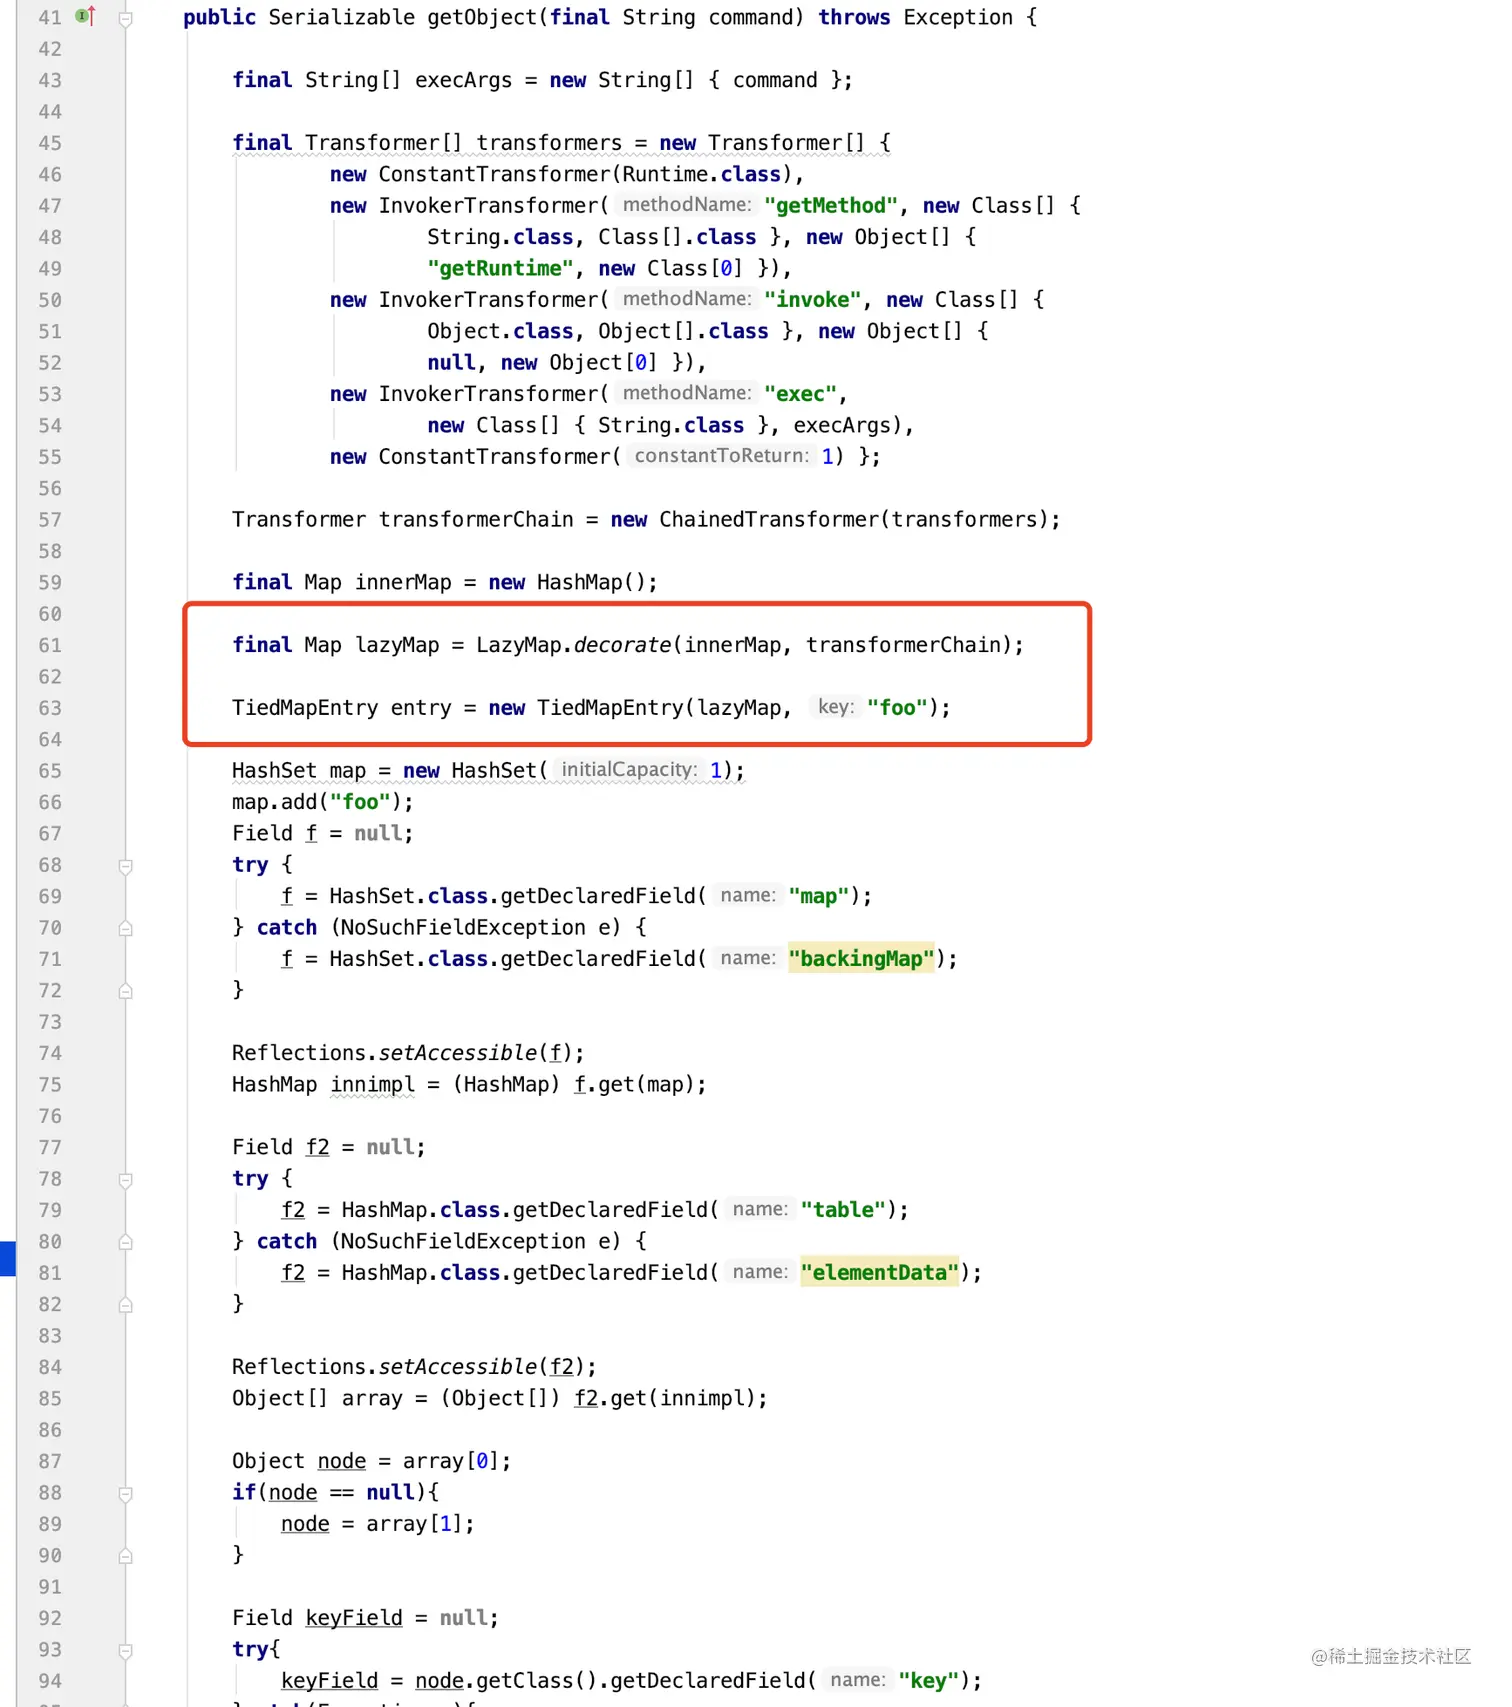Click line number 61 in the gutter
The height and width of the screenshot is (1707, 1512).
pos(50,645)
